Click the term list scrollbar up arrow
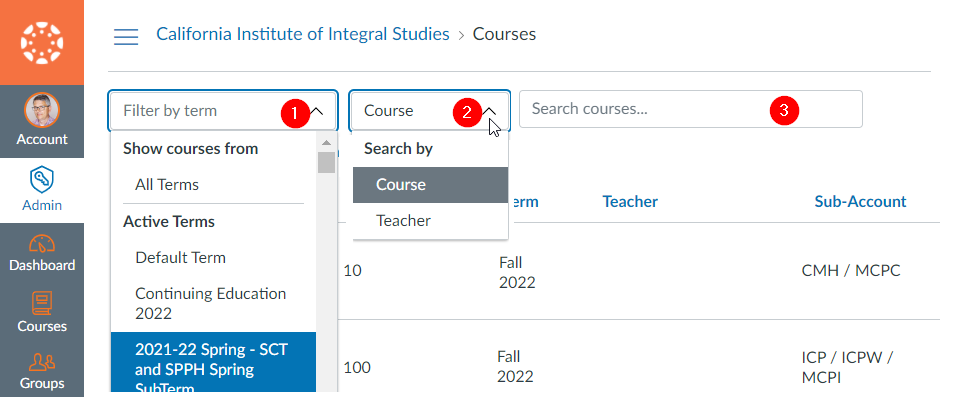The width and height of the screenshot is (958, 397). (326, 142)
